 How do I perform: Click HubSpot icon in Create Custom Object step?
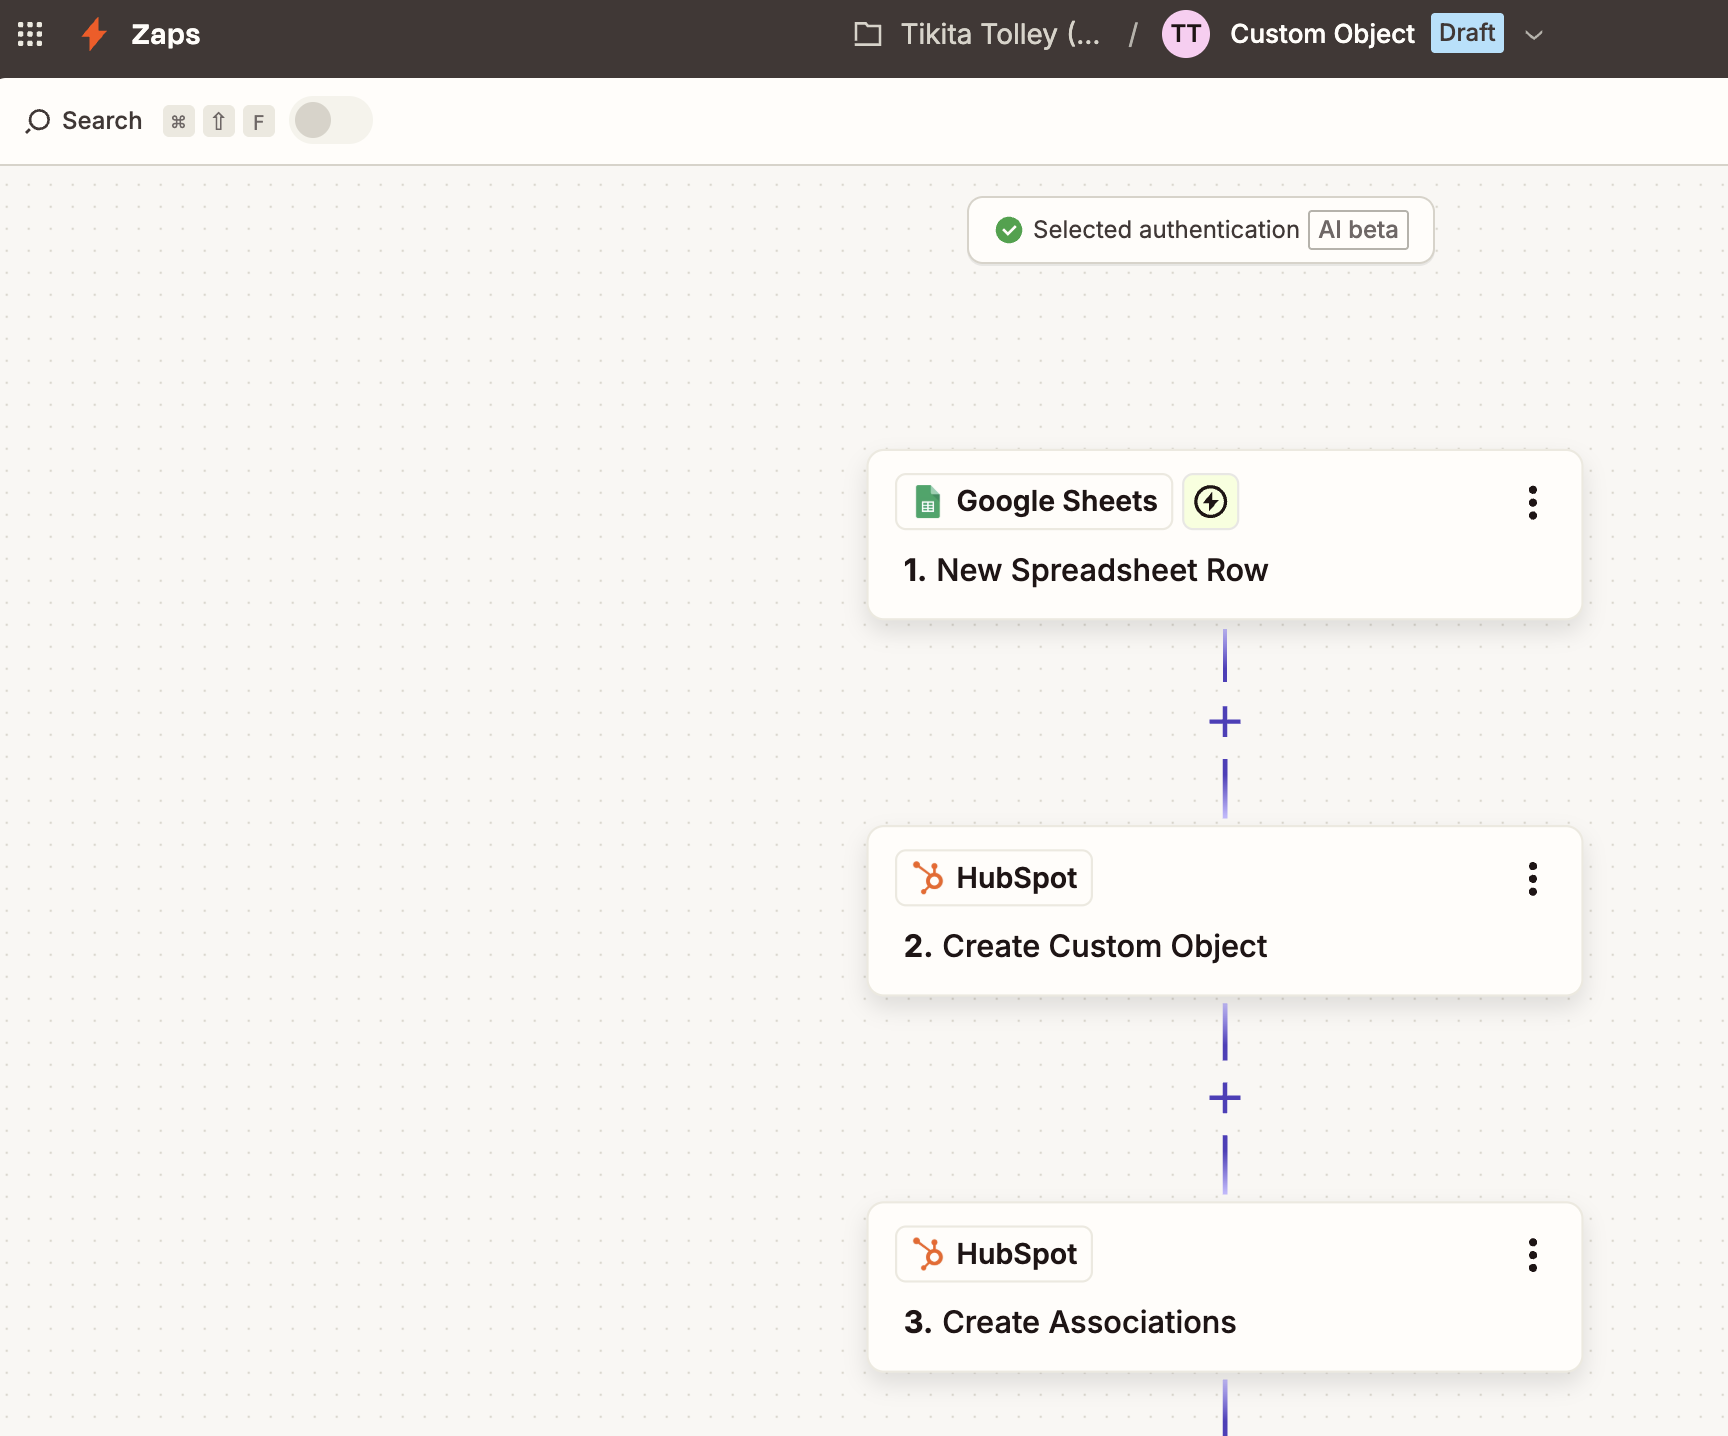pos(928,878)
